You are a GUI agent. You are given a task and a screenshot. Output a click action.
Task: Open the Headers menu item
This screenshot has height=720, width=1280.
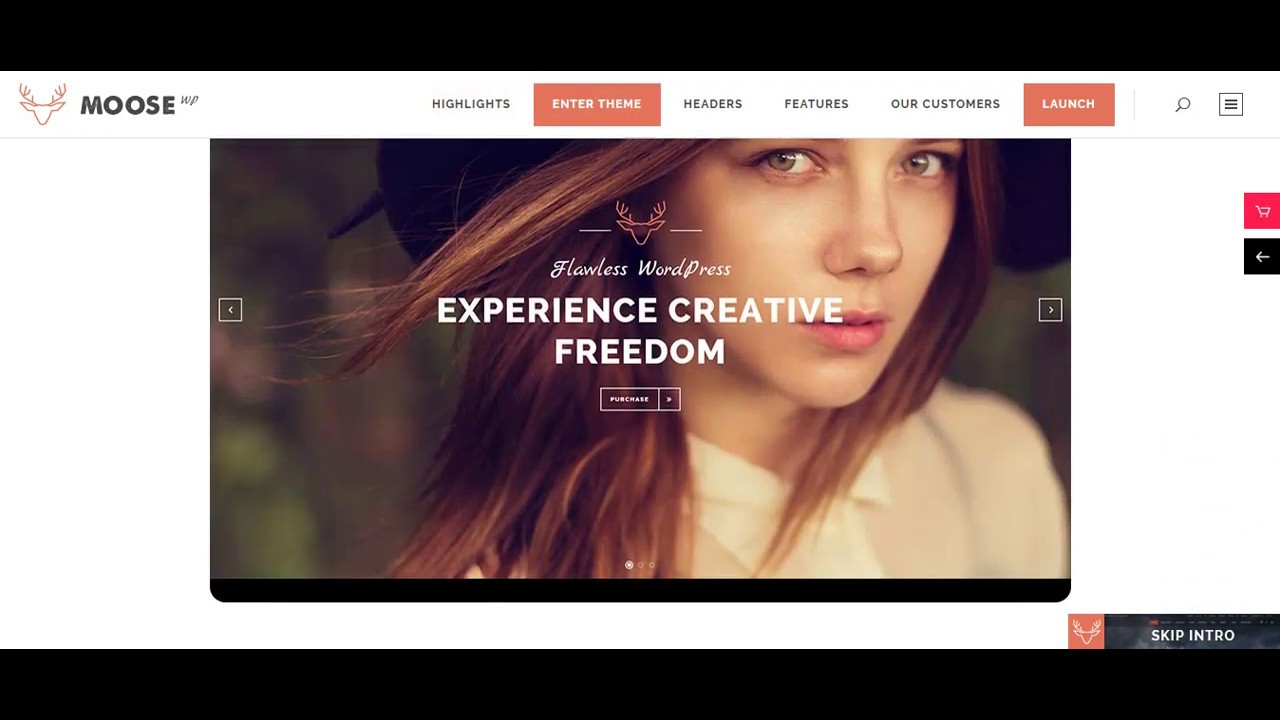tap(713, 104)
